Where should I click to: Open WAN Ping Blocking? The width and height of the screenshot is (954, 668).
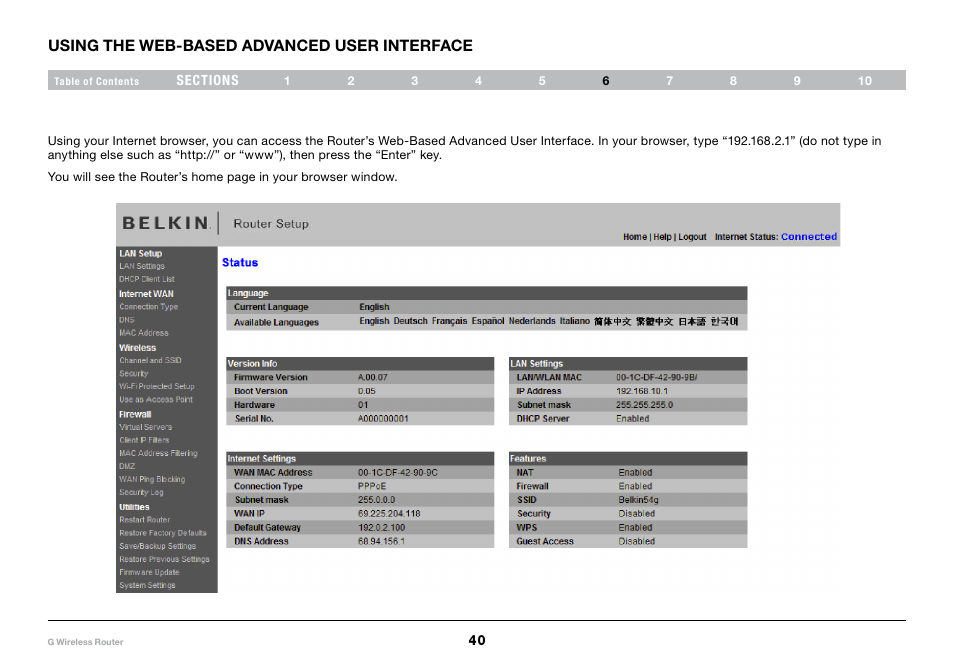point(152,479)
